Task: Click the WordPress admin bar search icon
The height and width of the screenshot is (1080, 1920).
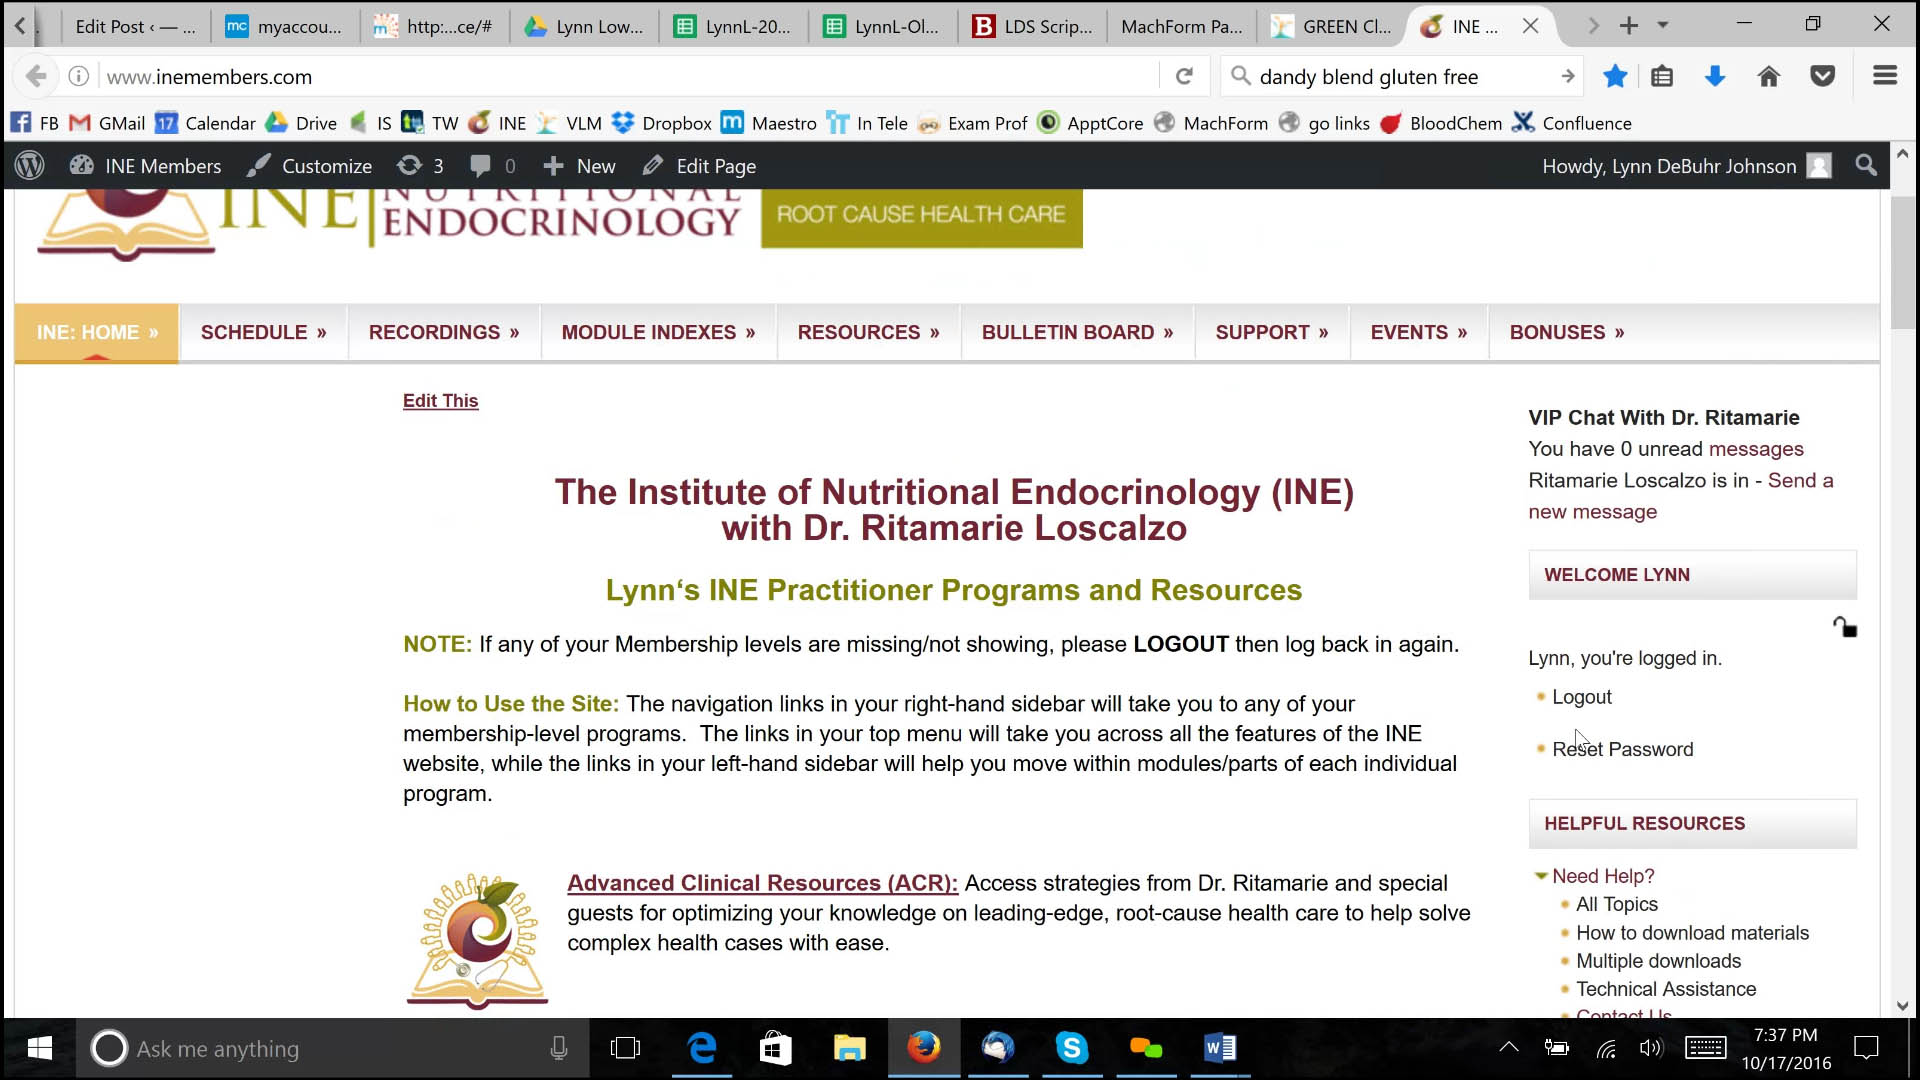Action: click(1866, 166)
